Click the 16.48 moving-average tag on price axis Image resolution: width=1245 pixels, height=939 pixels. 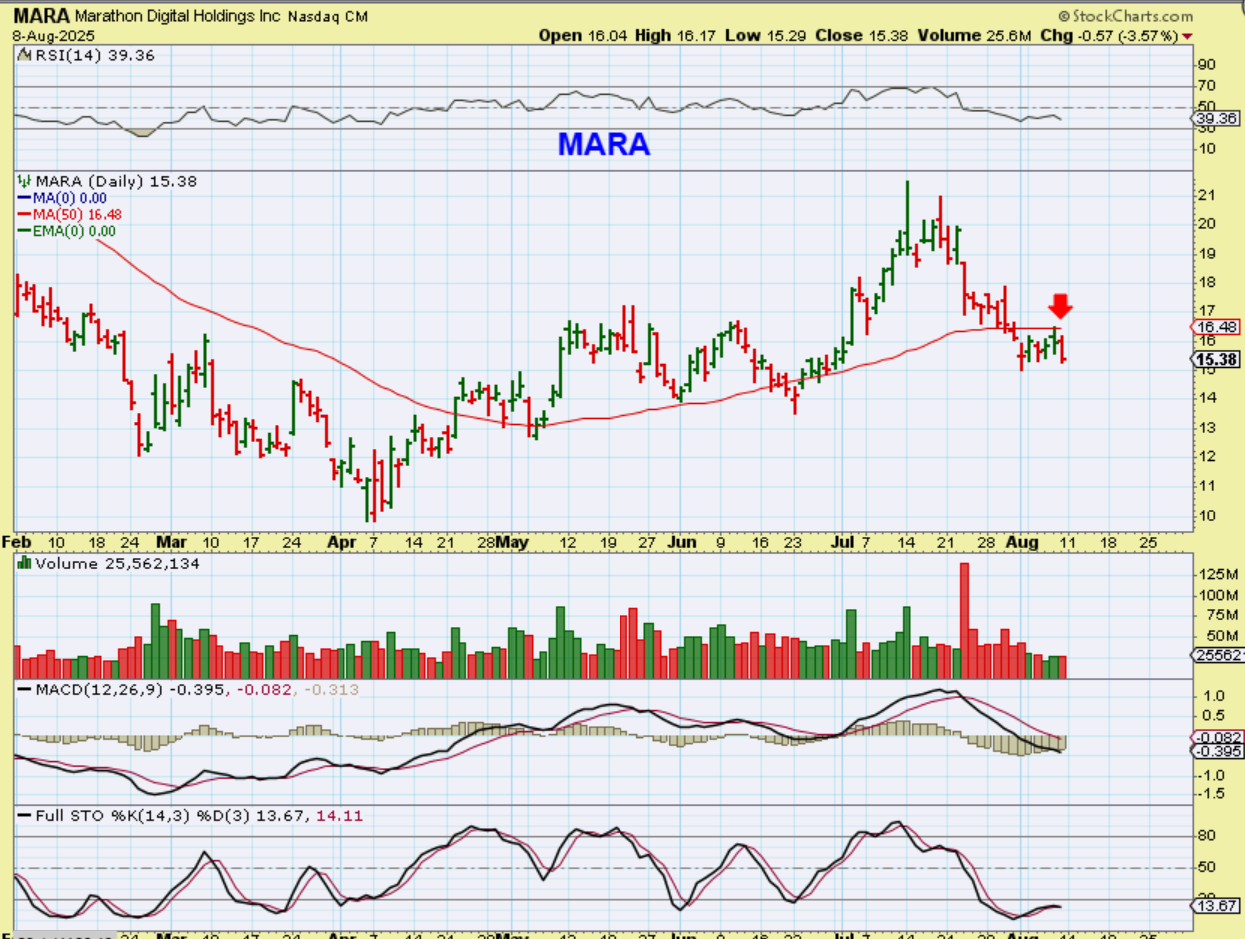pos(1214,327)
